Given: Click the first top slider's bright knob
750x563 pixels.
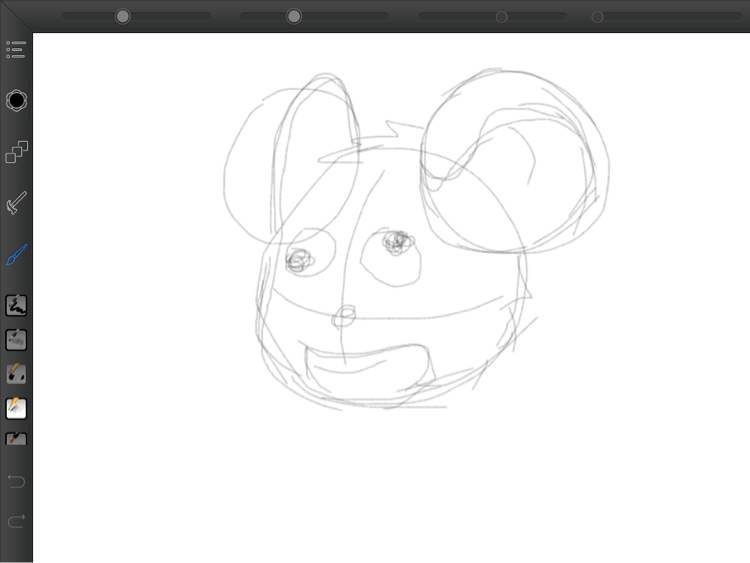Looking at the screenshot, I should click(123, 17).
